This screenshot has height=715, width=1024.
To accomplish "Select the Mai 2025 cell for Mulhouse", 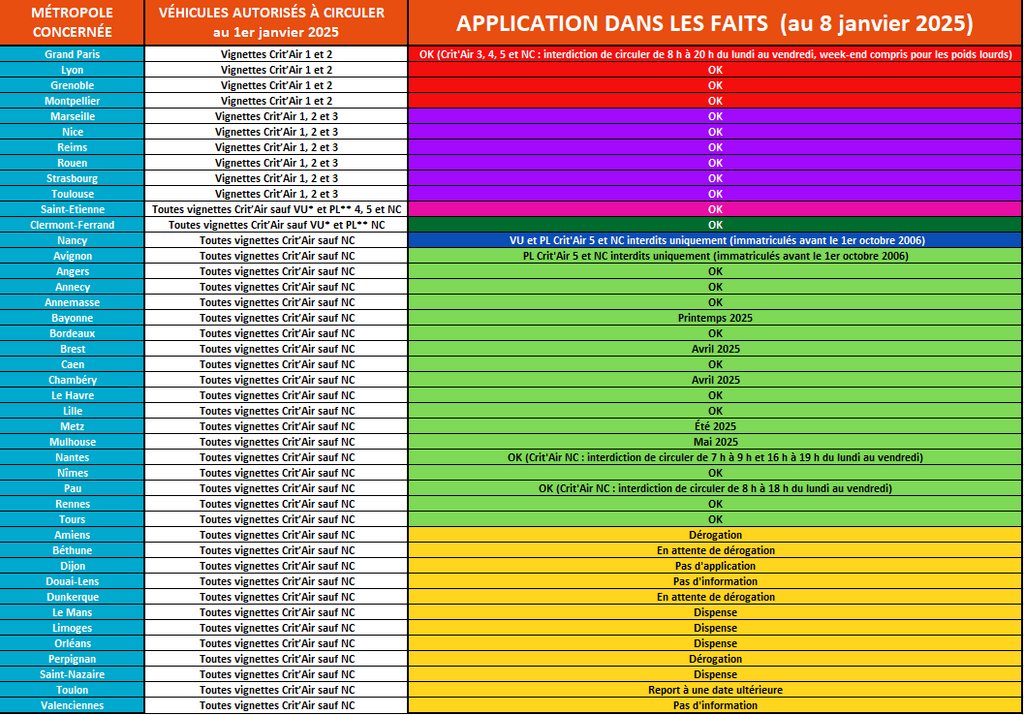I will (715, 441).
